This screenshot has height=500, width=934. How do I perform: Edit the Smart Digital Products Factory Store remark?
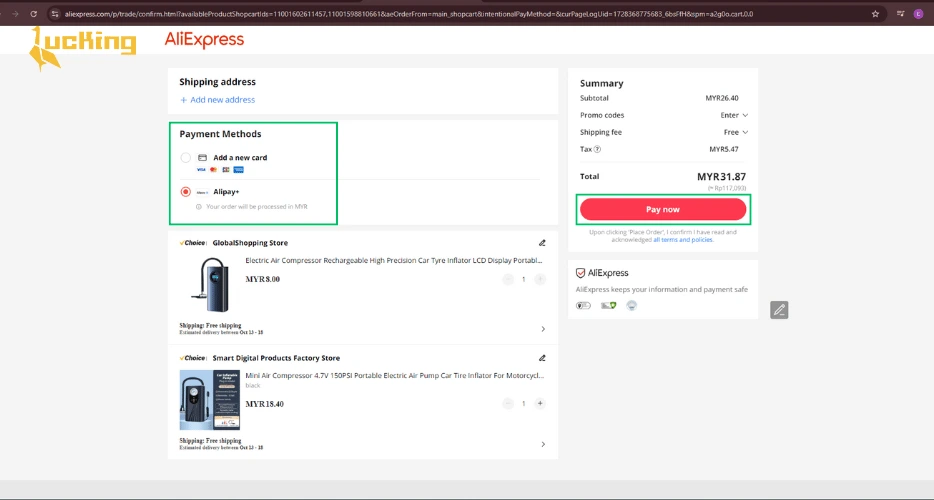542,358
